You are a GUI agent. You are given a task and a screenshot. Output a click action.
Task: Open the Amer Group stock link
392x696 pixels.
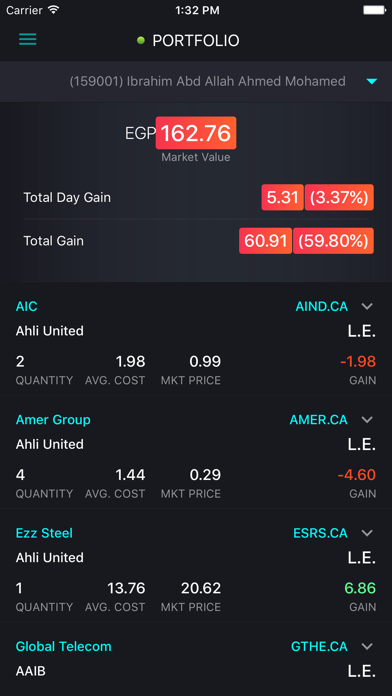[x=53, y=419]
